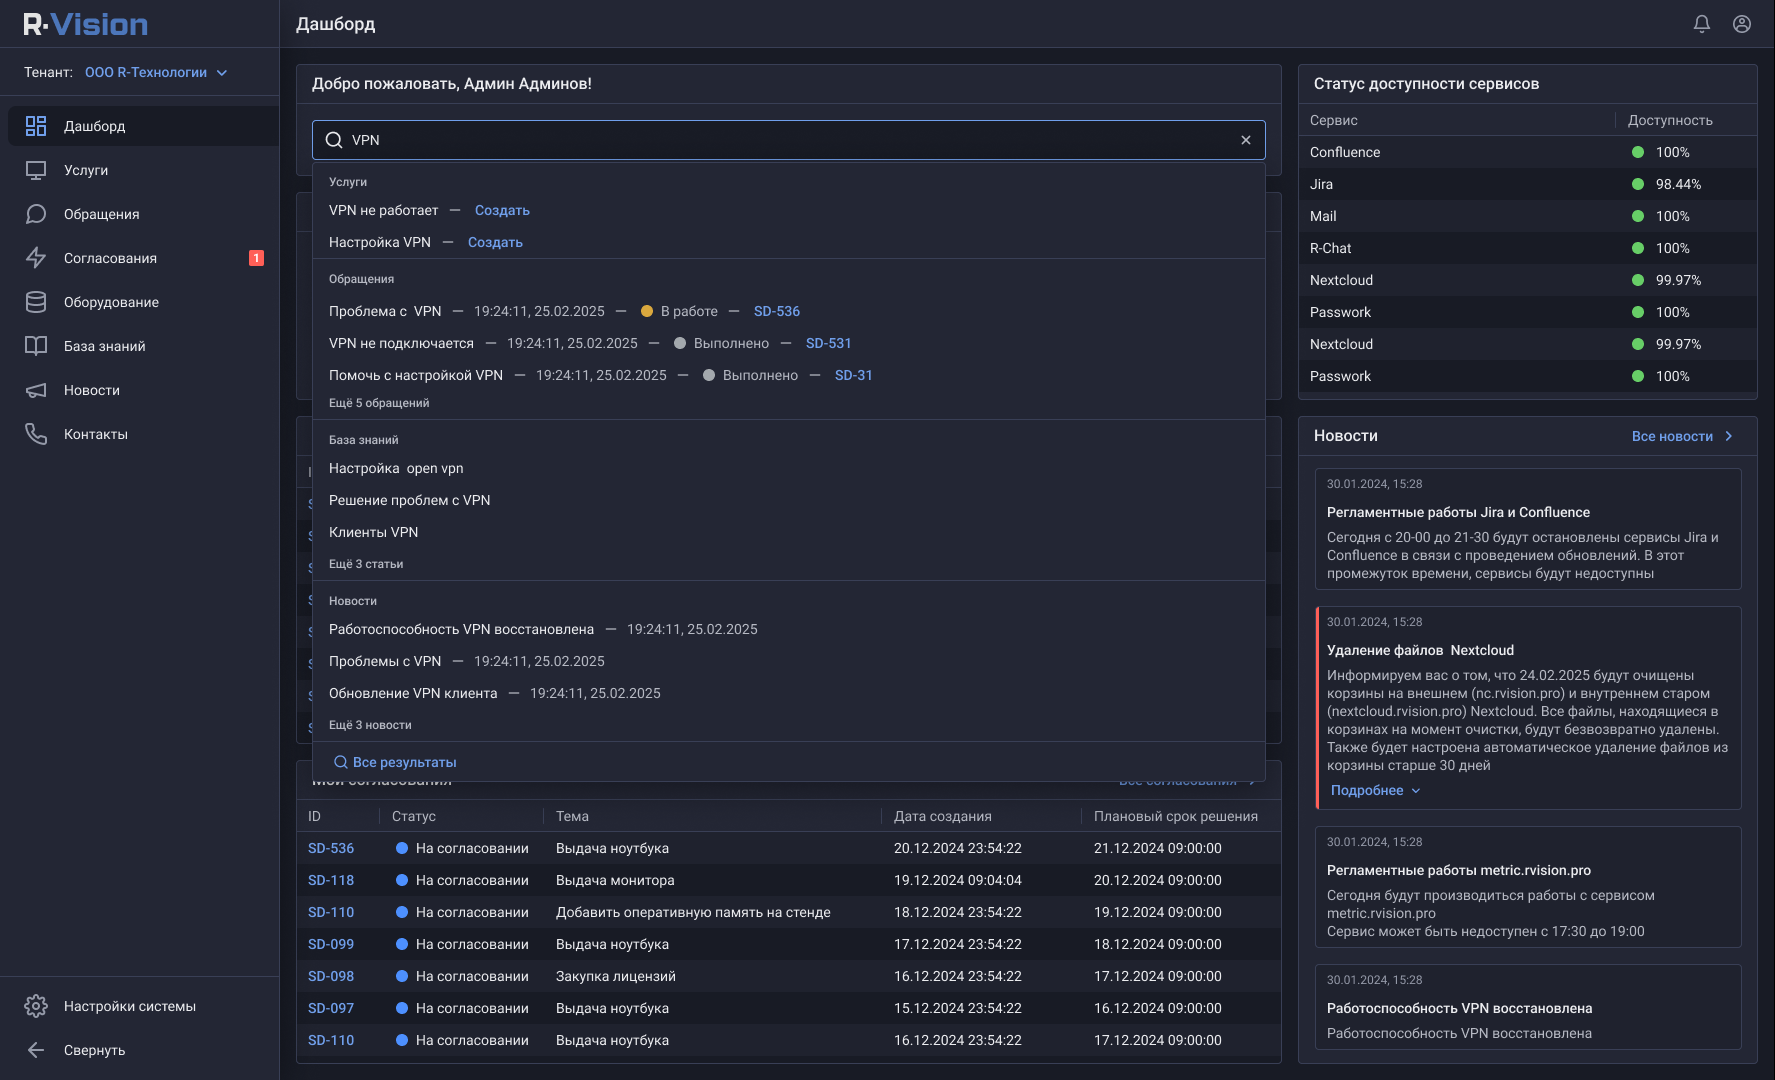Open the user profile icon
The width and height of the screenshot is (1775, 1080).
click(1742, 24)
